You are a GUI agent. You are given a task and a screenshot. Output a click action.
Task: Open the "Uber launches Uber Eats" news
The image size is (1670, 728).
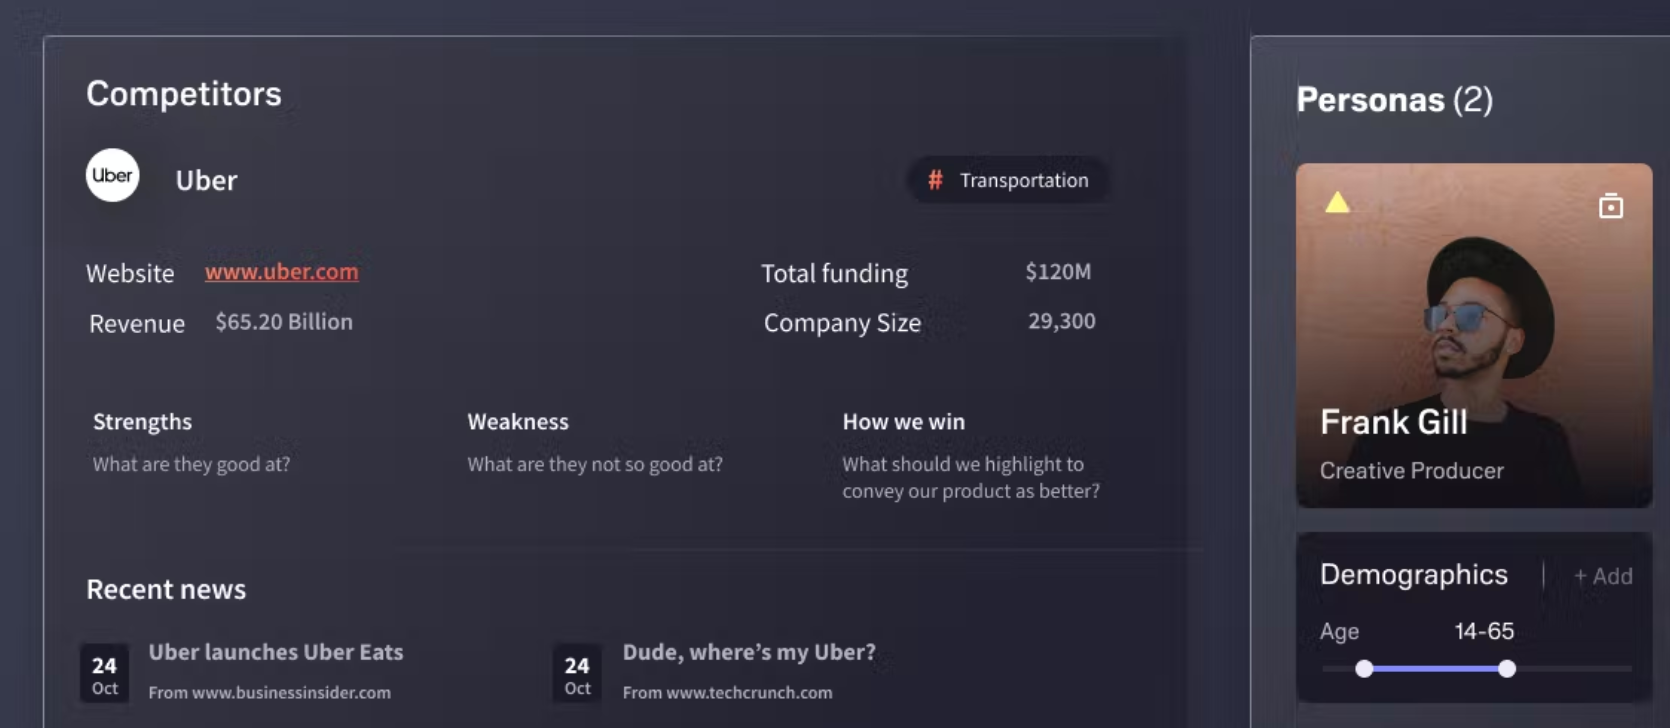click(275, 652)
